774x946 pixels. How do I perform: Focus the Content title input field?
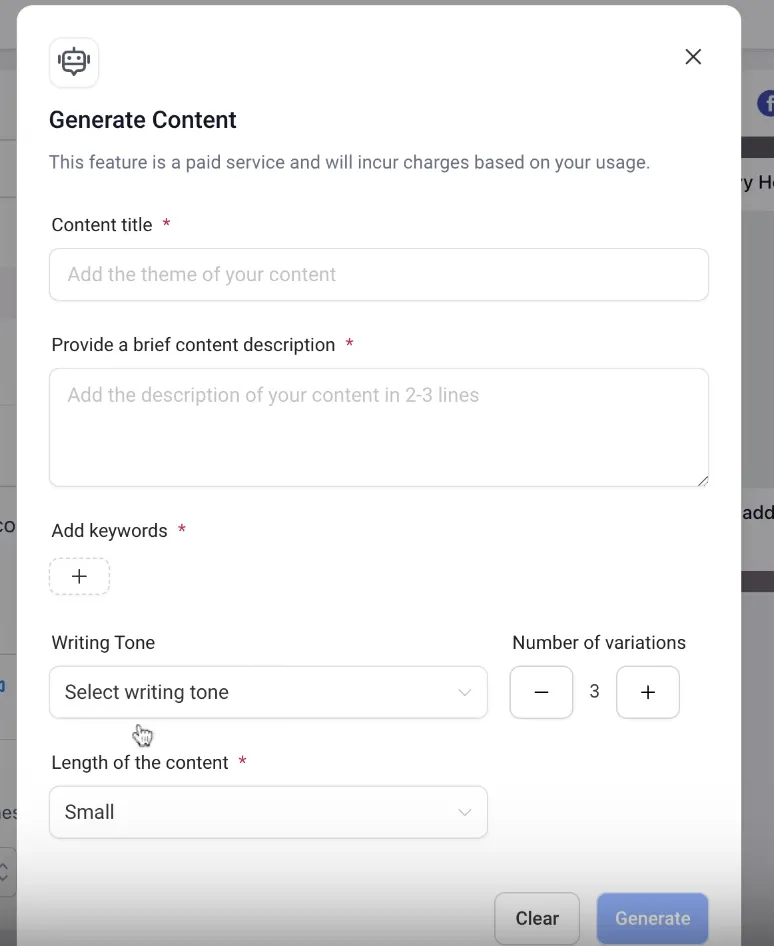pyautogui.click(x=379, y=275)
